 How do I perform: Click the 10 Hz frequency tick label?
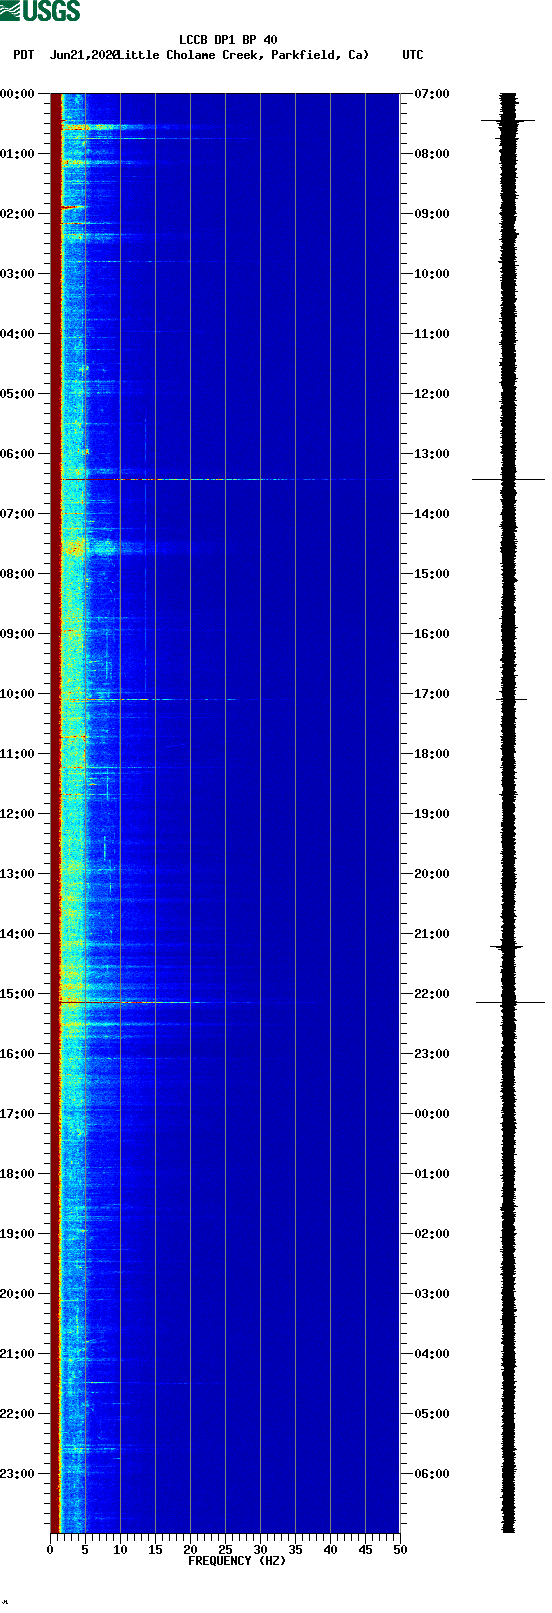(x=120, y=1550)
